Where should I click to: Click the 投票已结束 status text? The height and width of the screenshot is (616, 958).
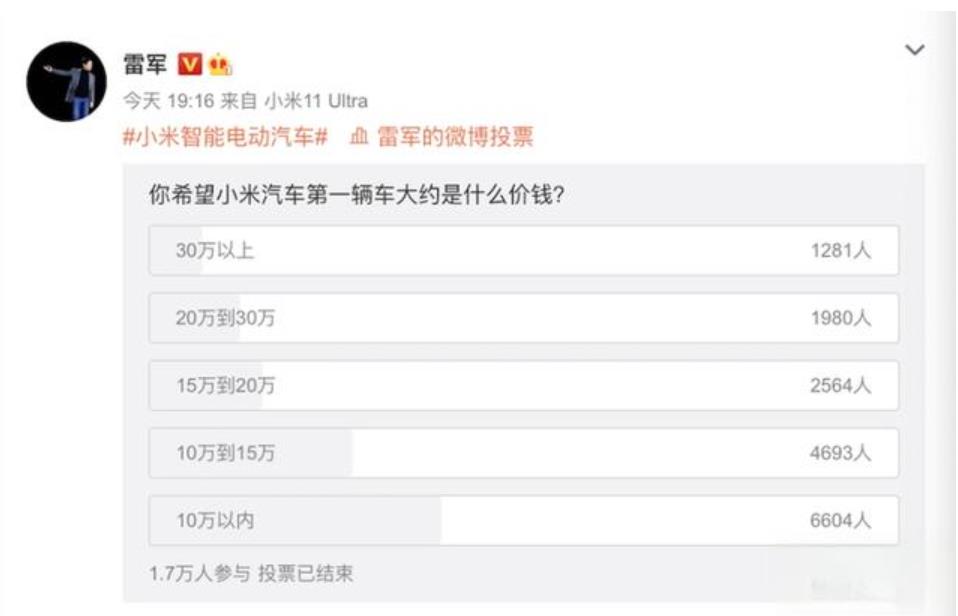305,574
